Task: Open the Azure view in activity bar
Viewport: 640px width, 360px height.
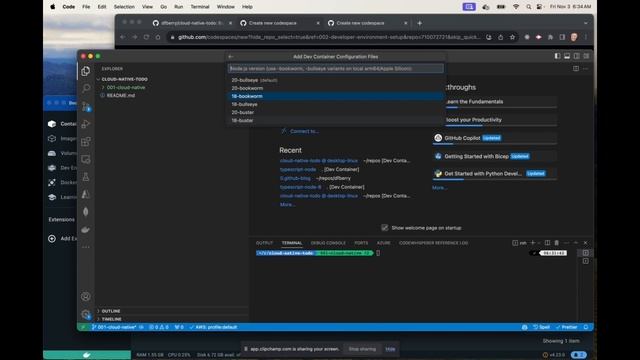Action: [x=86, y=194]
